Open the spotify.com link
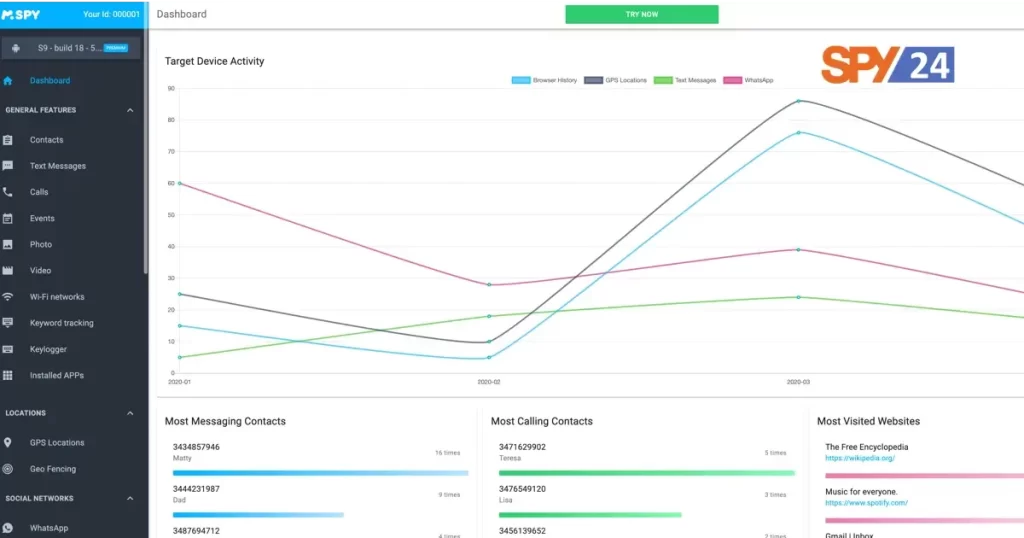 (866, 503)
